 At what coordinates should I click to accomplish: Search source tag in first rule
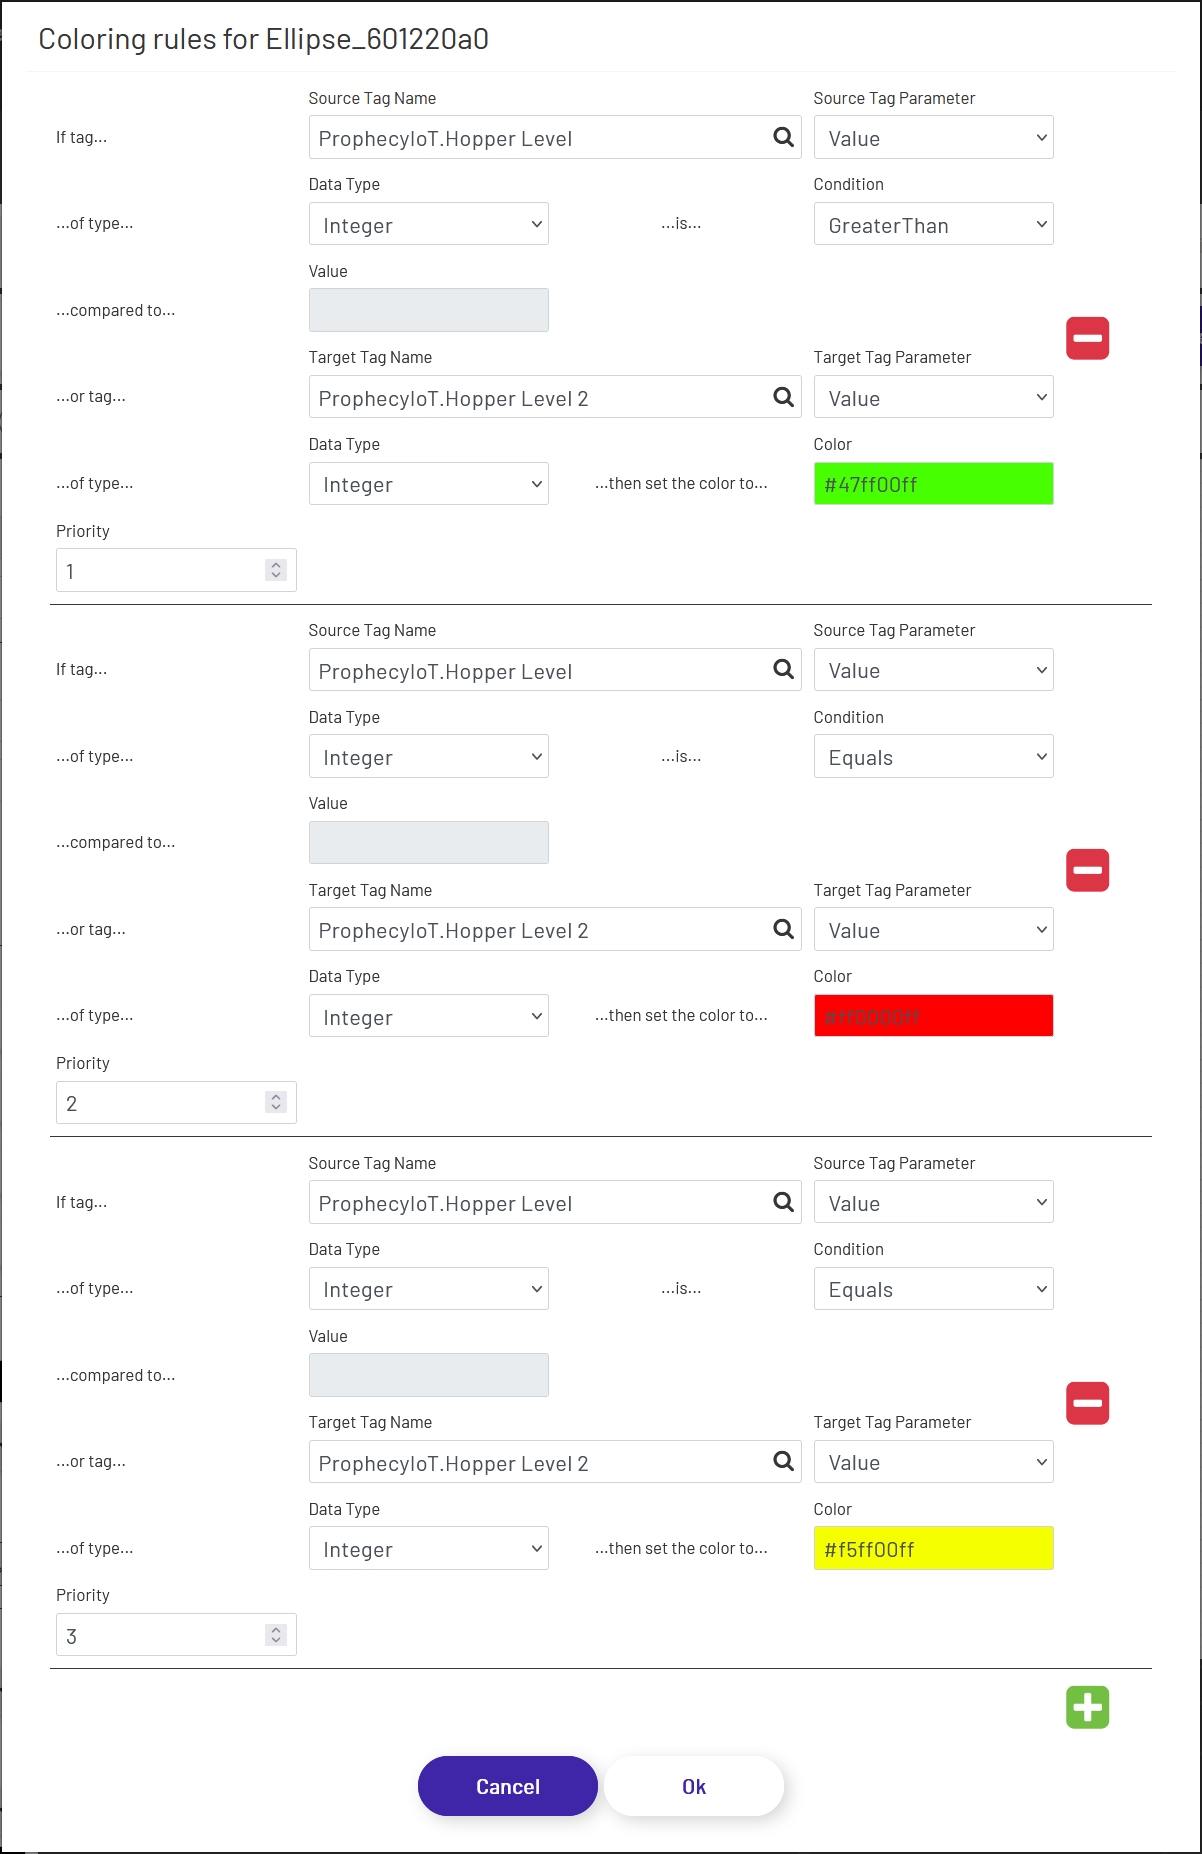point(783,138)
